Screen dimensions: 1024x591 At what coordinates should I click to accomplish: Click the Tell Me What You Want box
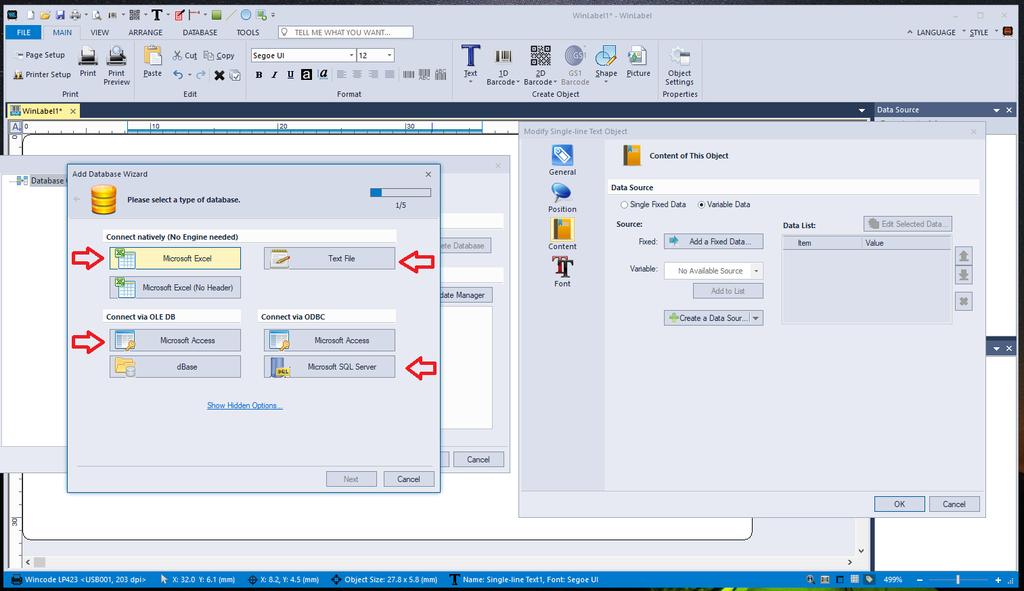(345, 32)
